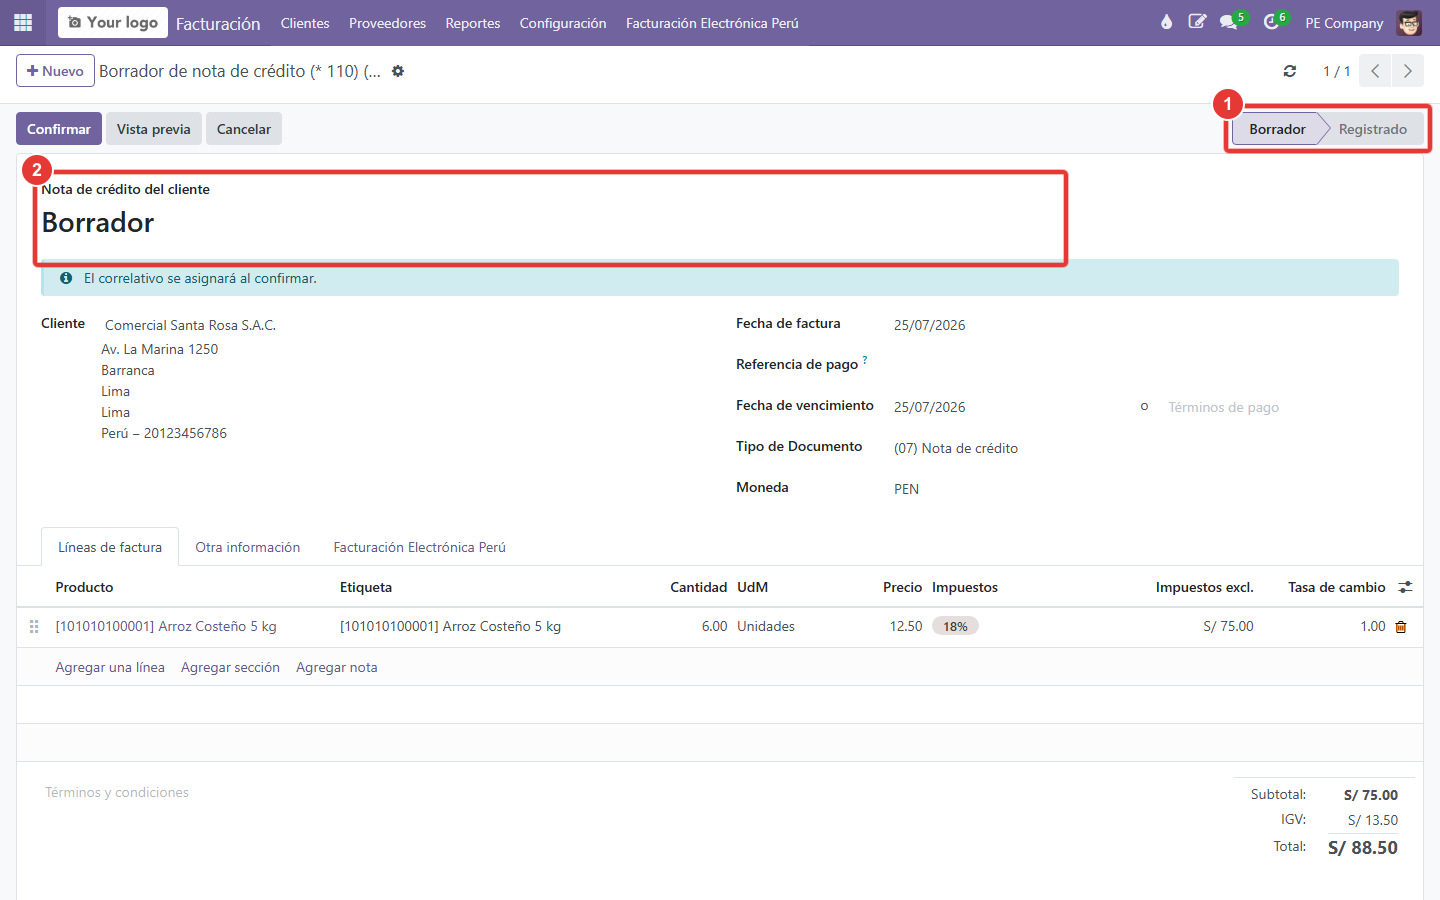Open the Clientes menu
This screenshot has height=900, width=1440.
tap(305, 23)
